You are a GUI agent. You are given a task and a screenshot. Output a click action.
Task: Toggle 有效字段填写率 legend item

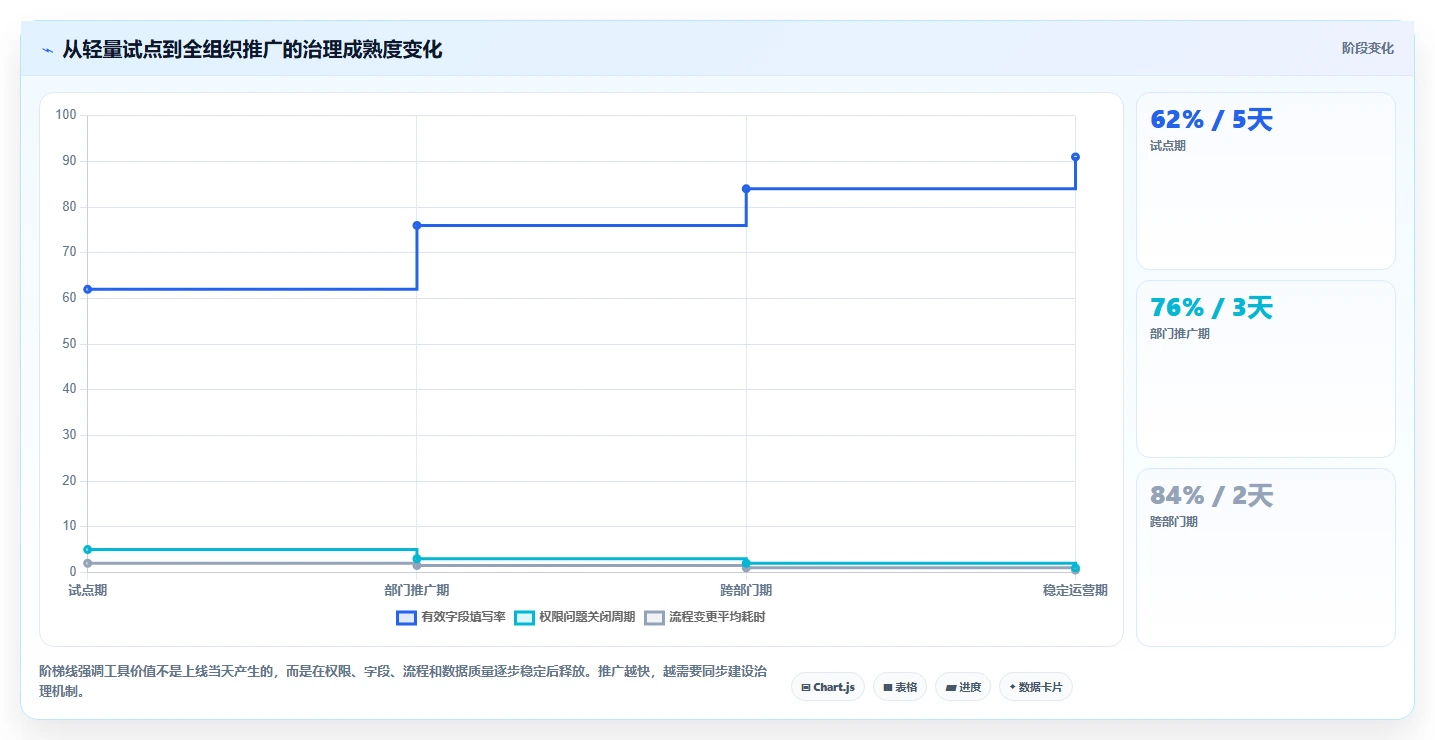point(451,617)
